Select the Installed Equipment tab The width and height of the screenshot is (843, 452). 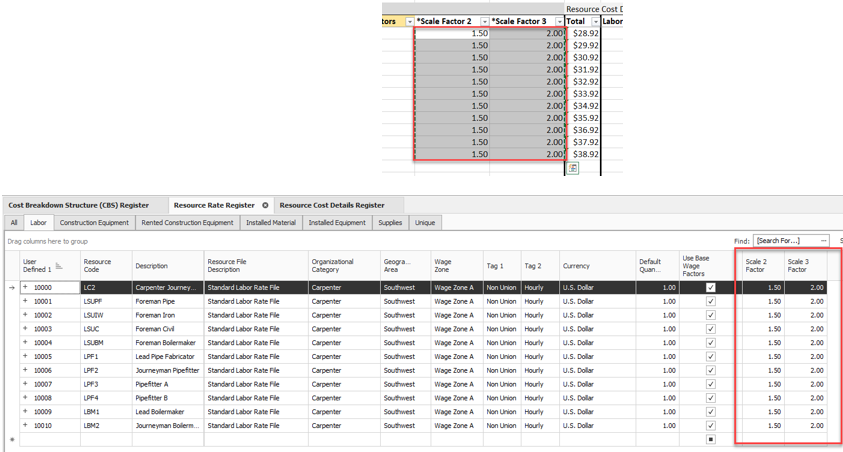coord(337,223)
